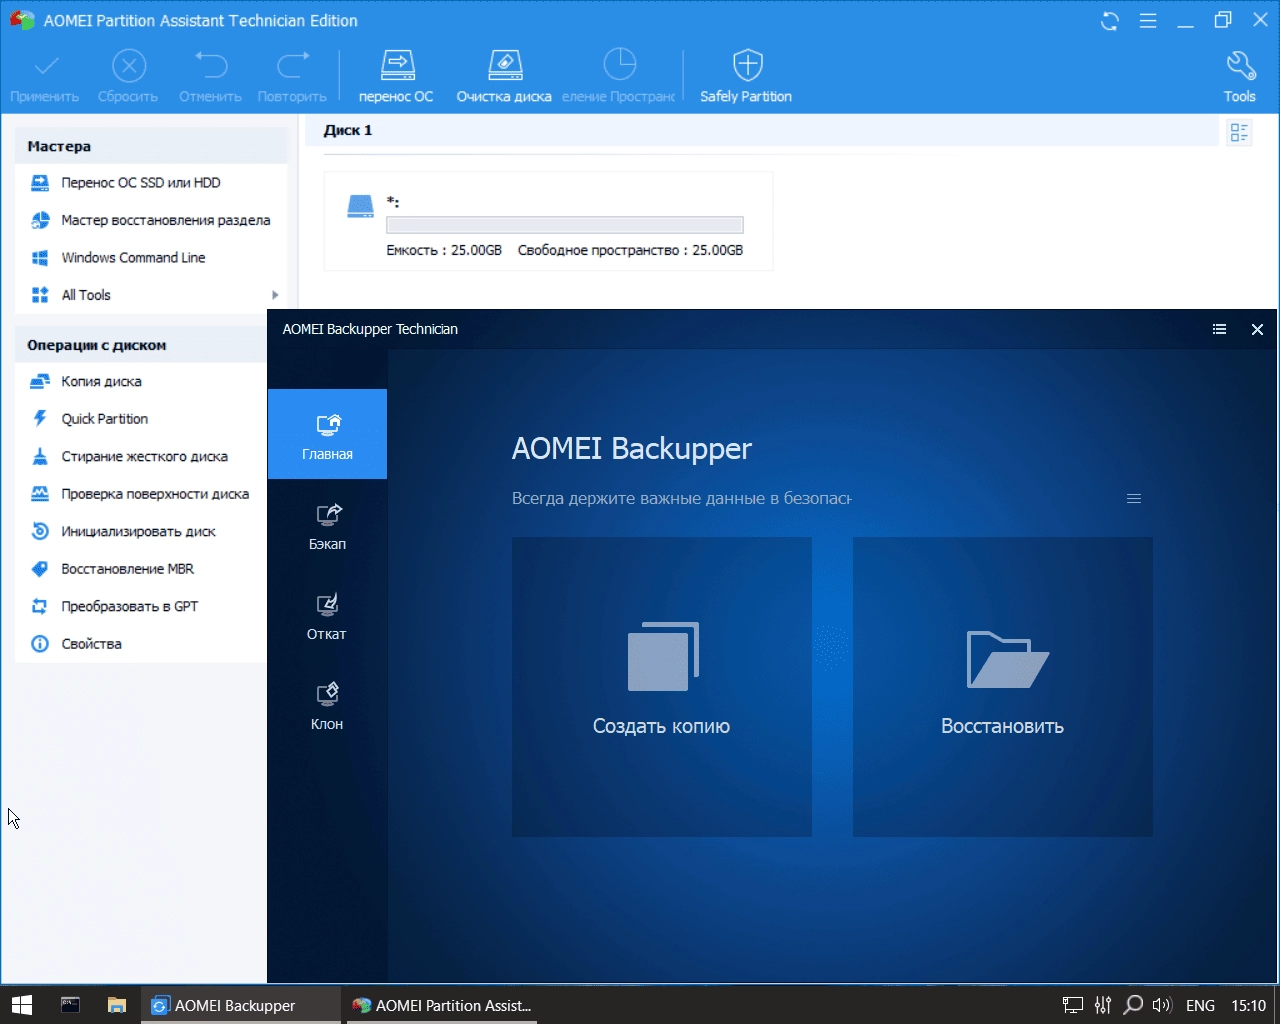Select Проверка поверхности диска operation

point(141,494)
